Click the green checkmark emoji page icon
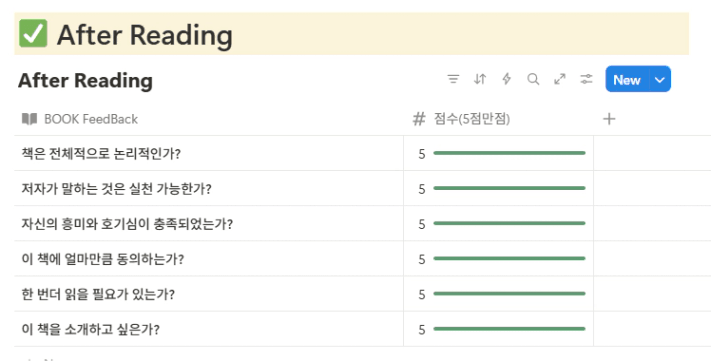 click(x=33, y=34)
